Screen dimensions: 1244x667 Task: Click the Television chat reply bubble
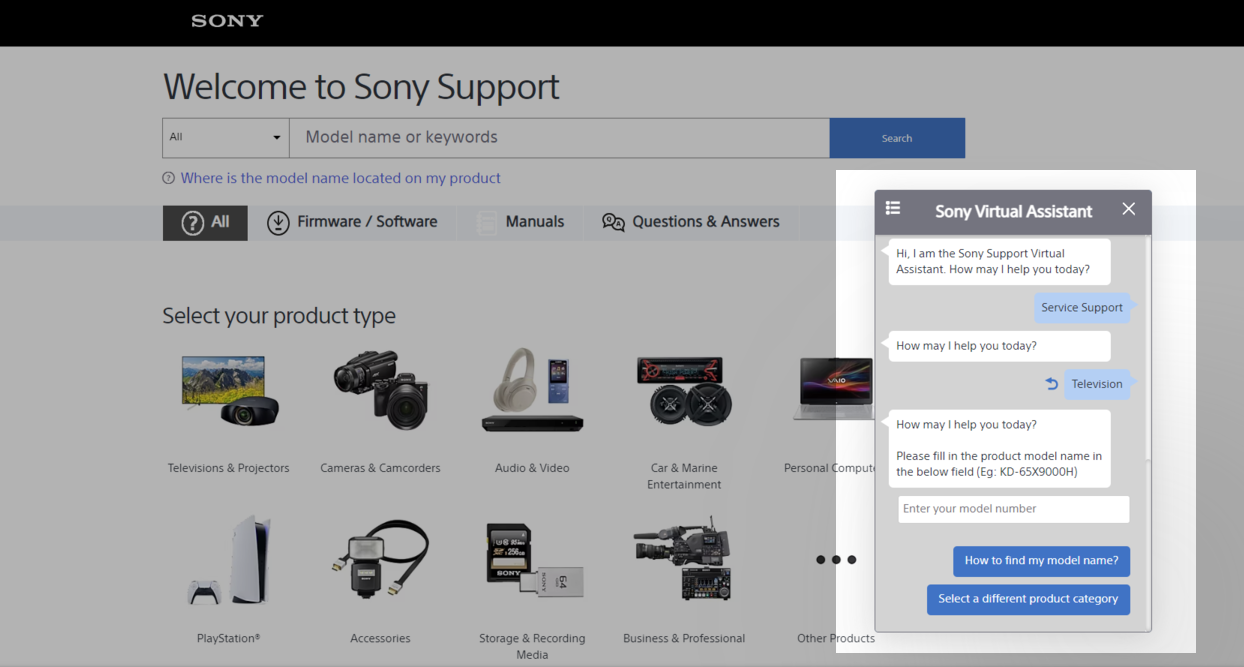coord(1097,384)
